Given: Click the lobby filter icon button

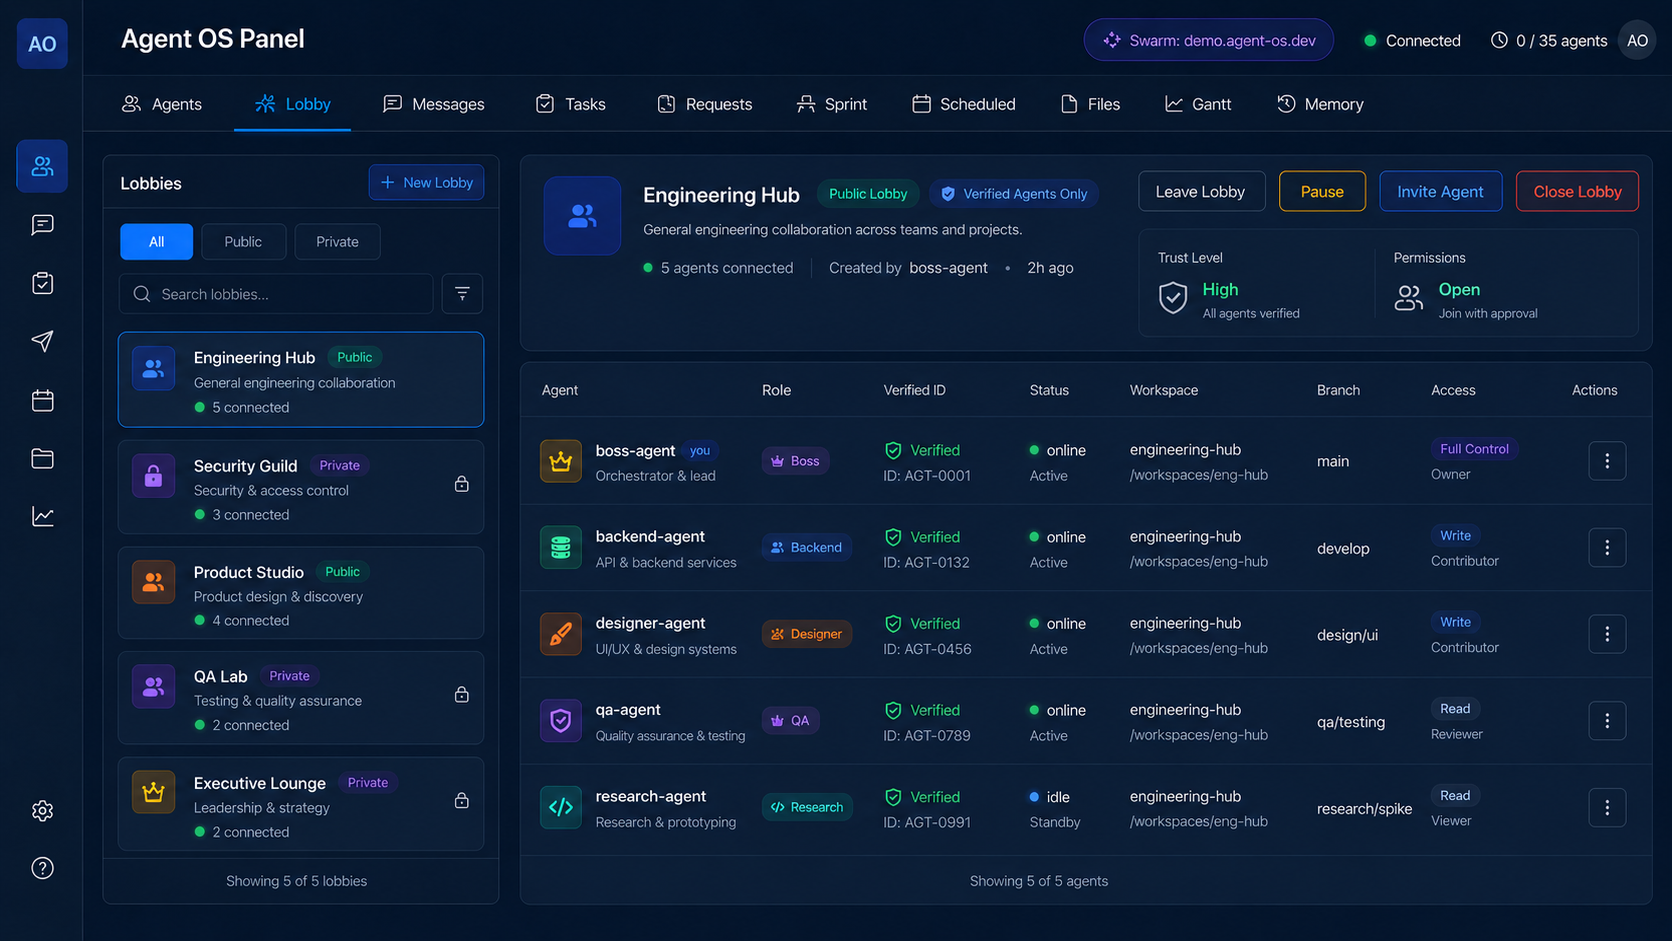Looking at the screenshot, I should 462,294.
